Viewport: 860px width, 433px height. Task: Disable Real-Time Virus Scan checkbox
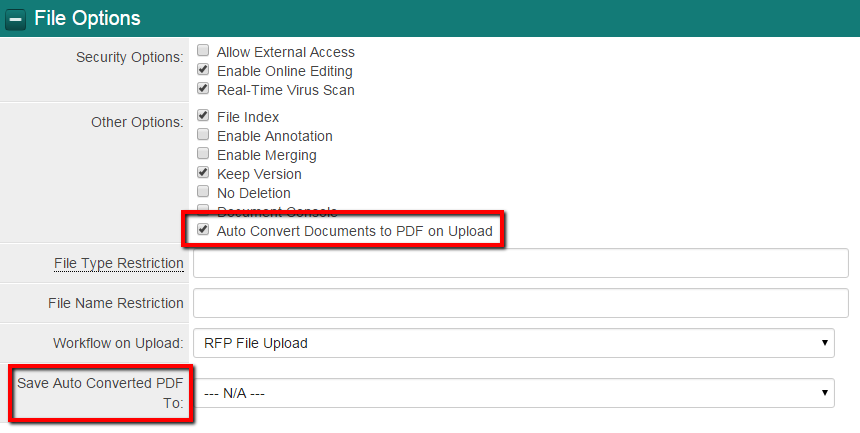coord(204,89)
